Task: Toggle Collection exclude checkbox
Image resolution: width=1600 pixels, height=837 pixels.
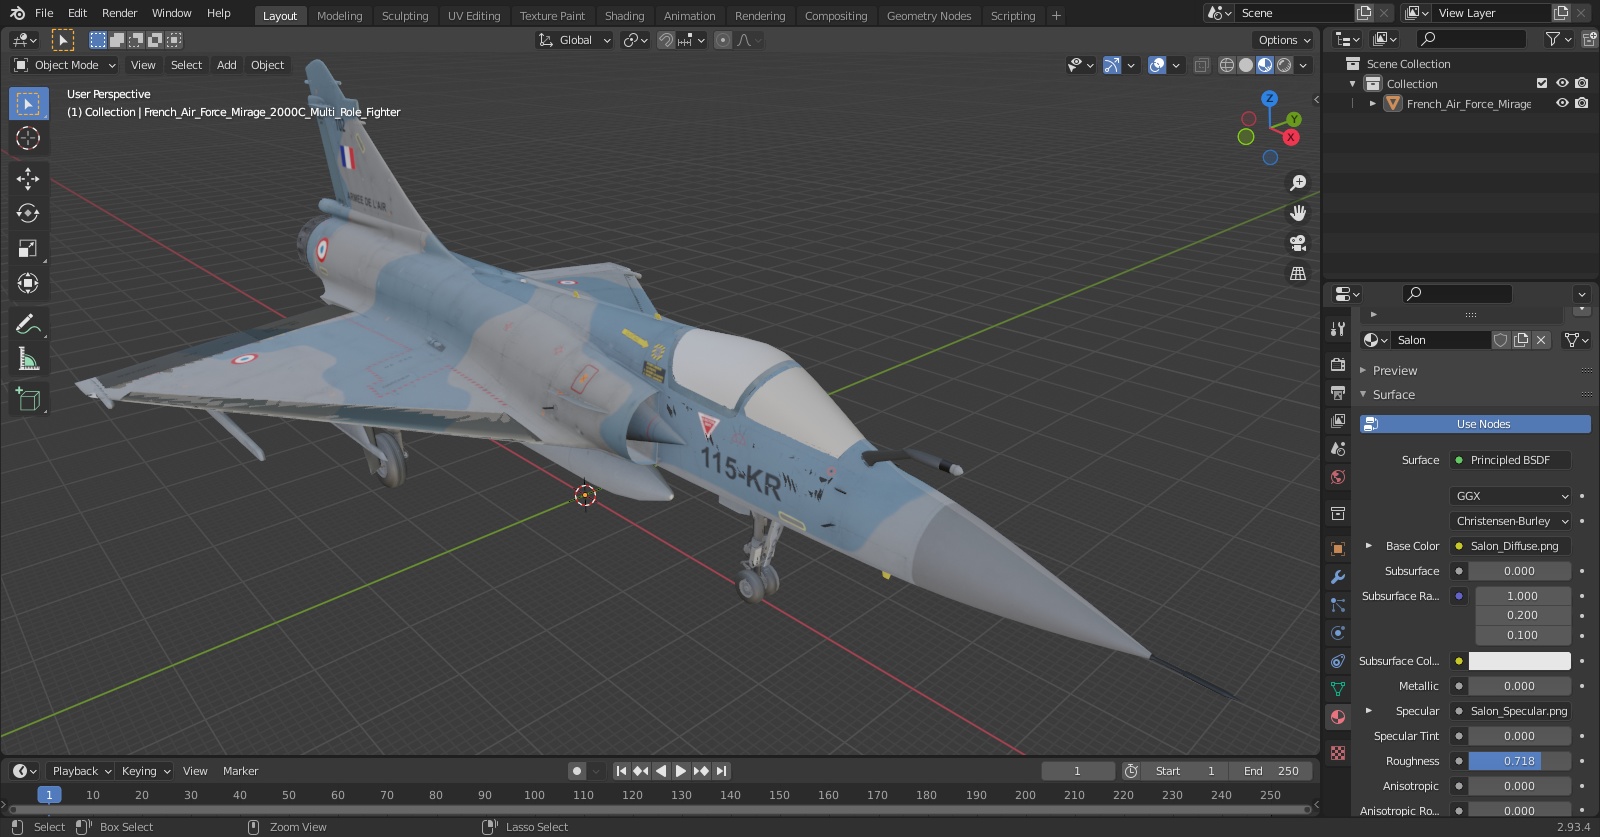Action: click(1542, 83)
